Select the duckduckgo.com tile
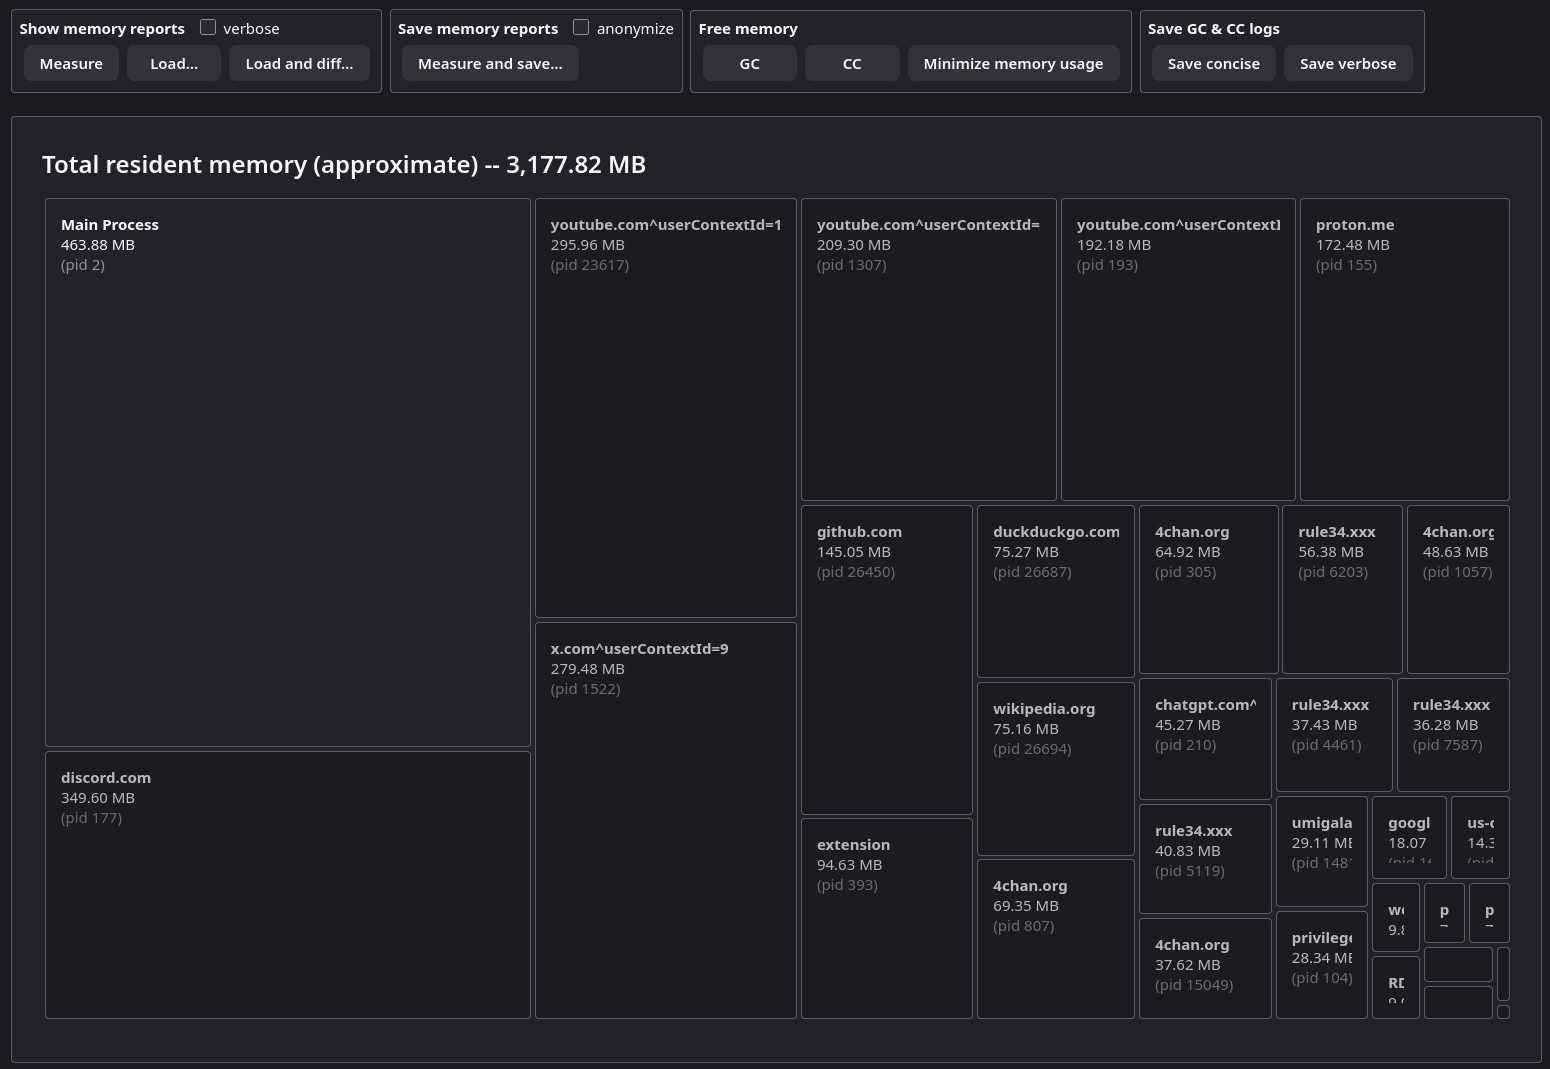This screenshot has height=1069, width=1550. pos(1056,591)
